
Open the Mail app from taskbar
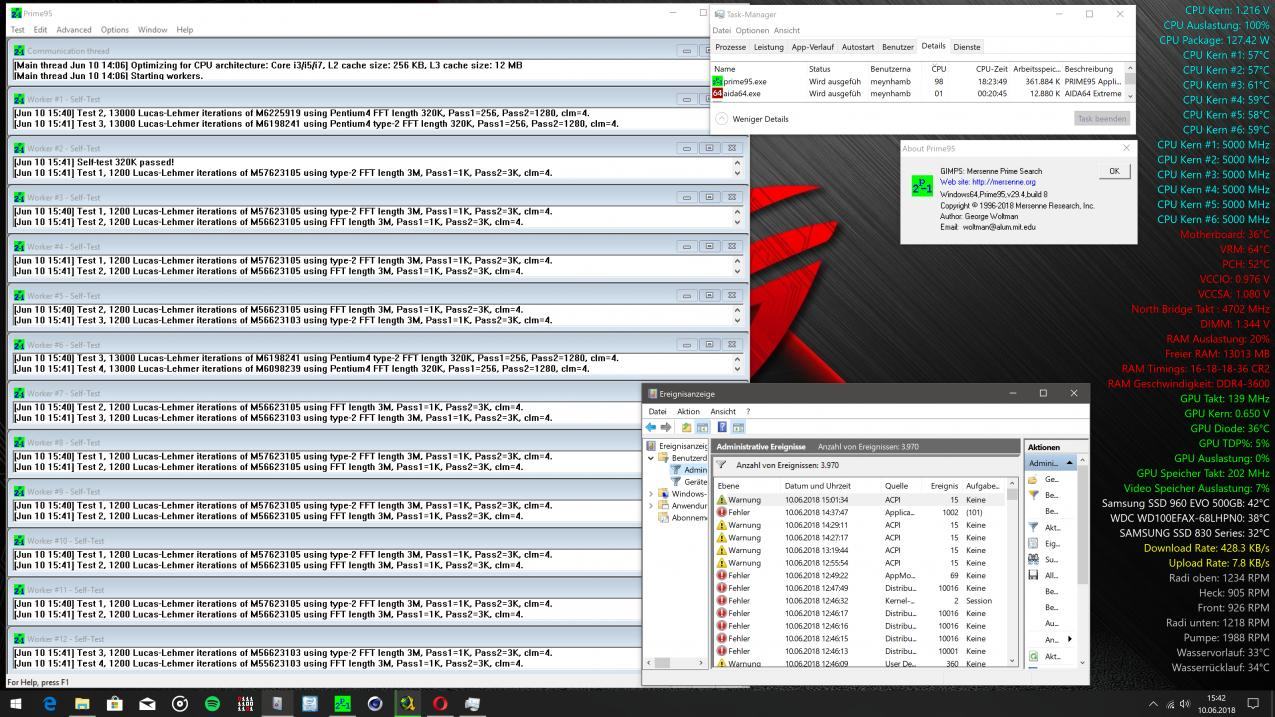(x=147, y=703)
